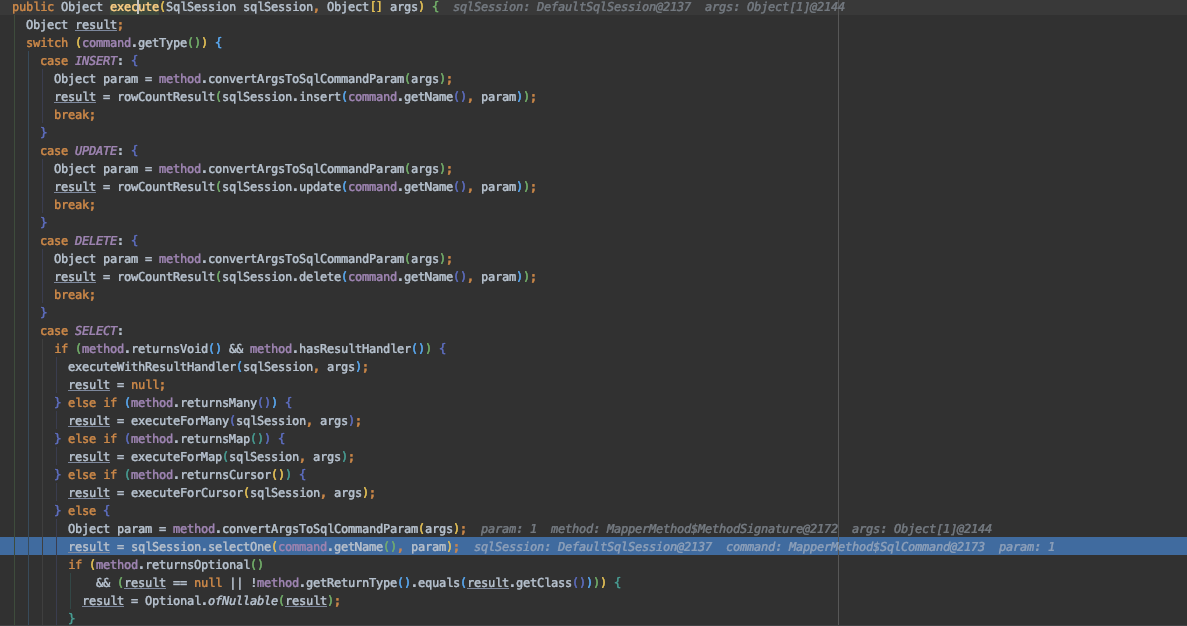Screen dimensions: 1187x626
Task: Click the break statement in the UPDATE case
Action: (x=74, y=205)
